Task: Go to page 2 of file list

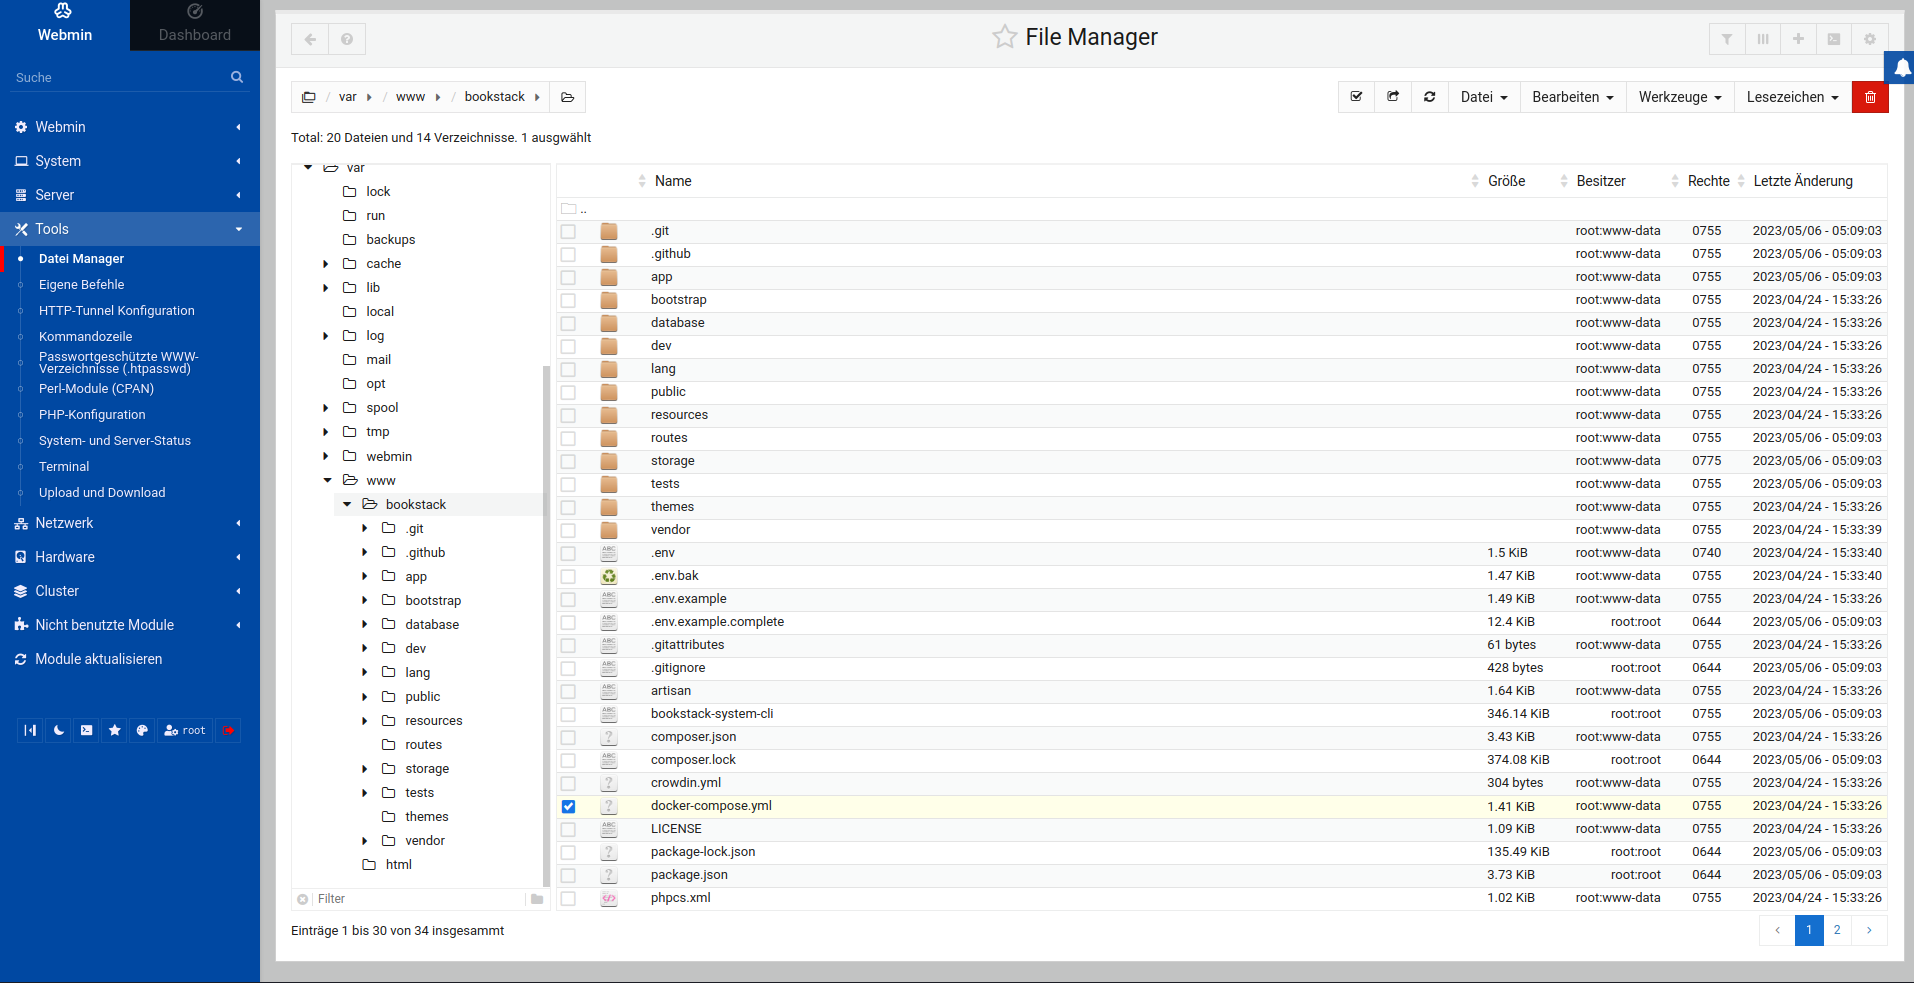Action: point(1837,930)
